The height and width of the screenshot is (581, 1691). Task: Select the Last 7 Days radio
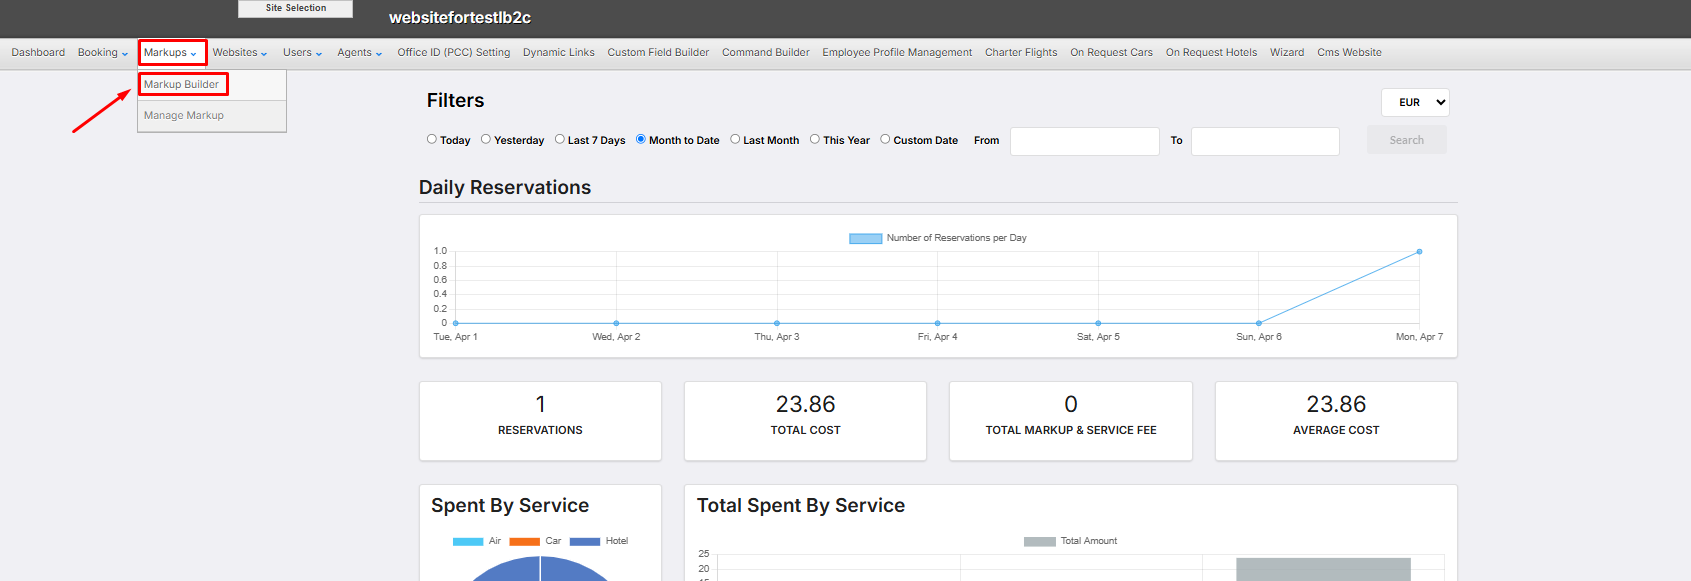click(x=560, y=139)
